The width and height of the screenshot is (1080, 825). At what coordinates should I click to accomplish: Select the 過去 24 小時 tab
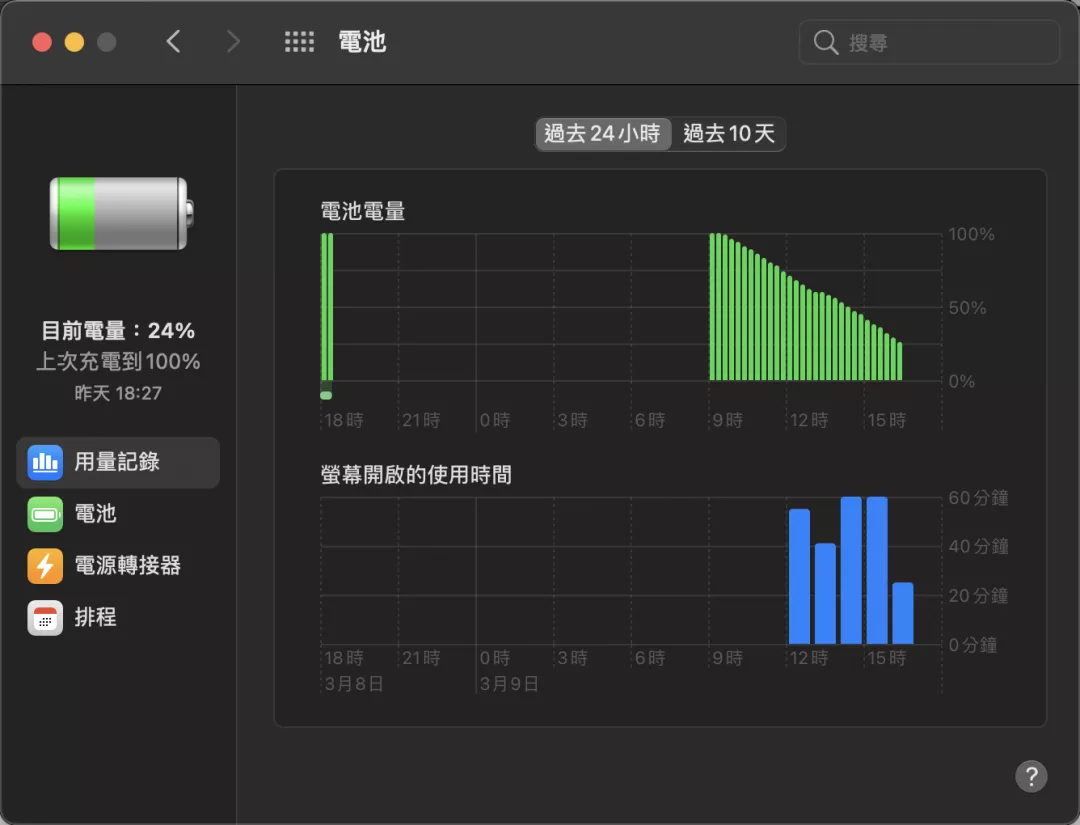(603, 134)
